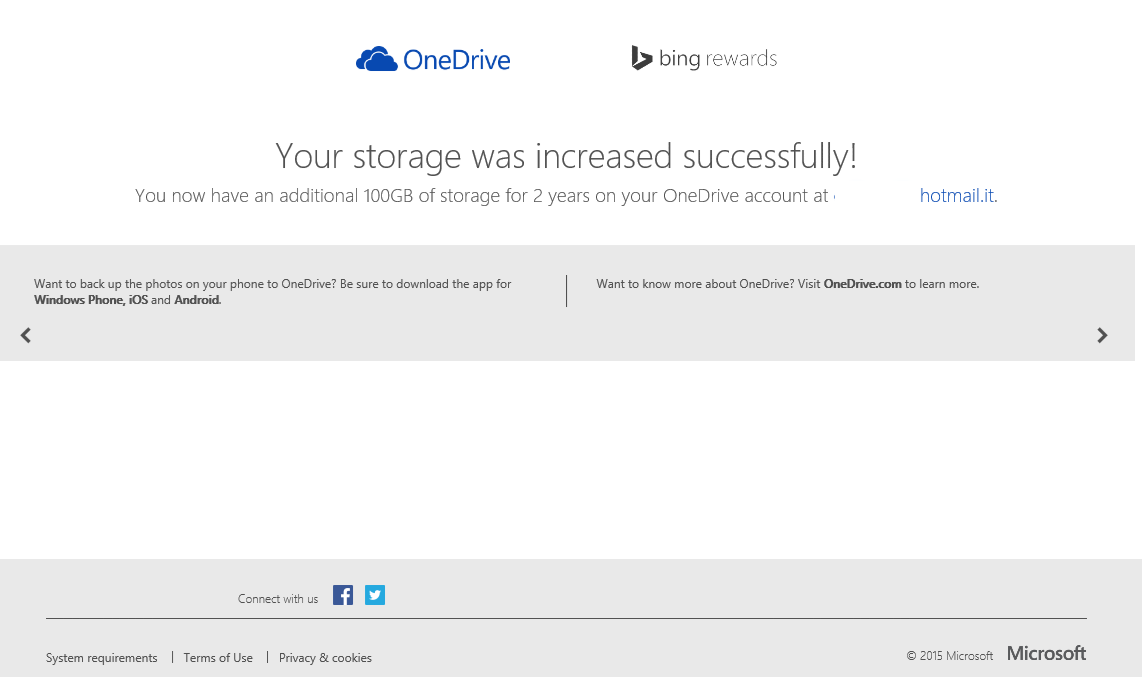Screen dimensions: 1142x677
Task: Click the 'Connect with us' label
Action: [278, 599]
